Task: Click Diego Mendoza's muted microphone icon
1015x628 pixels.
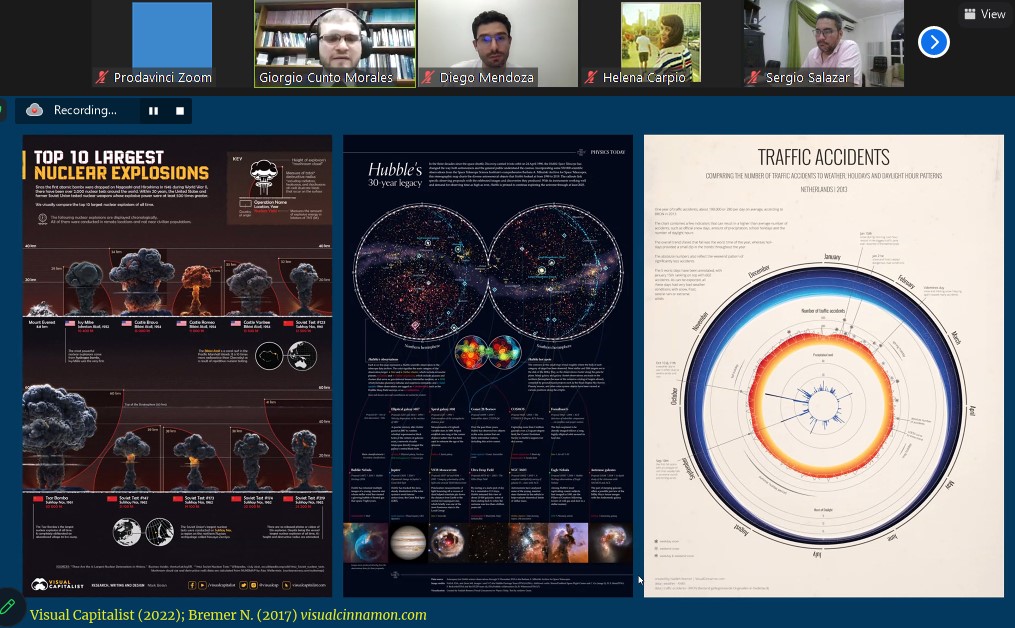Action: pos(427,78)
